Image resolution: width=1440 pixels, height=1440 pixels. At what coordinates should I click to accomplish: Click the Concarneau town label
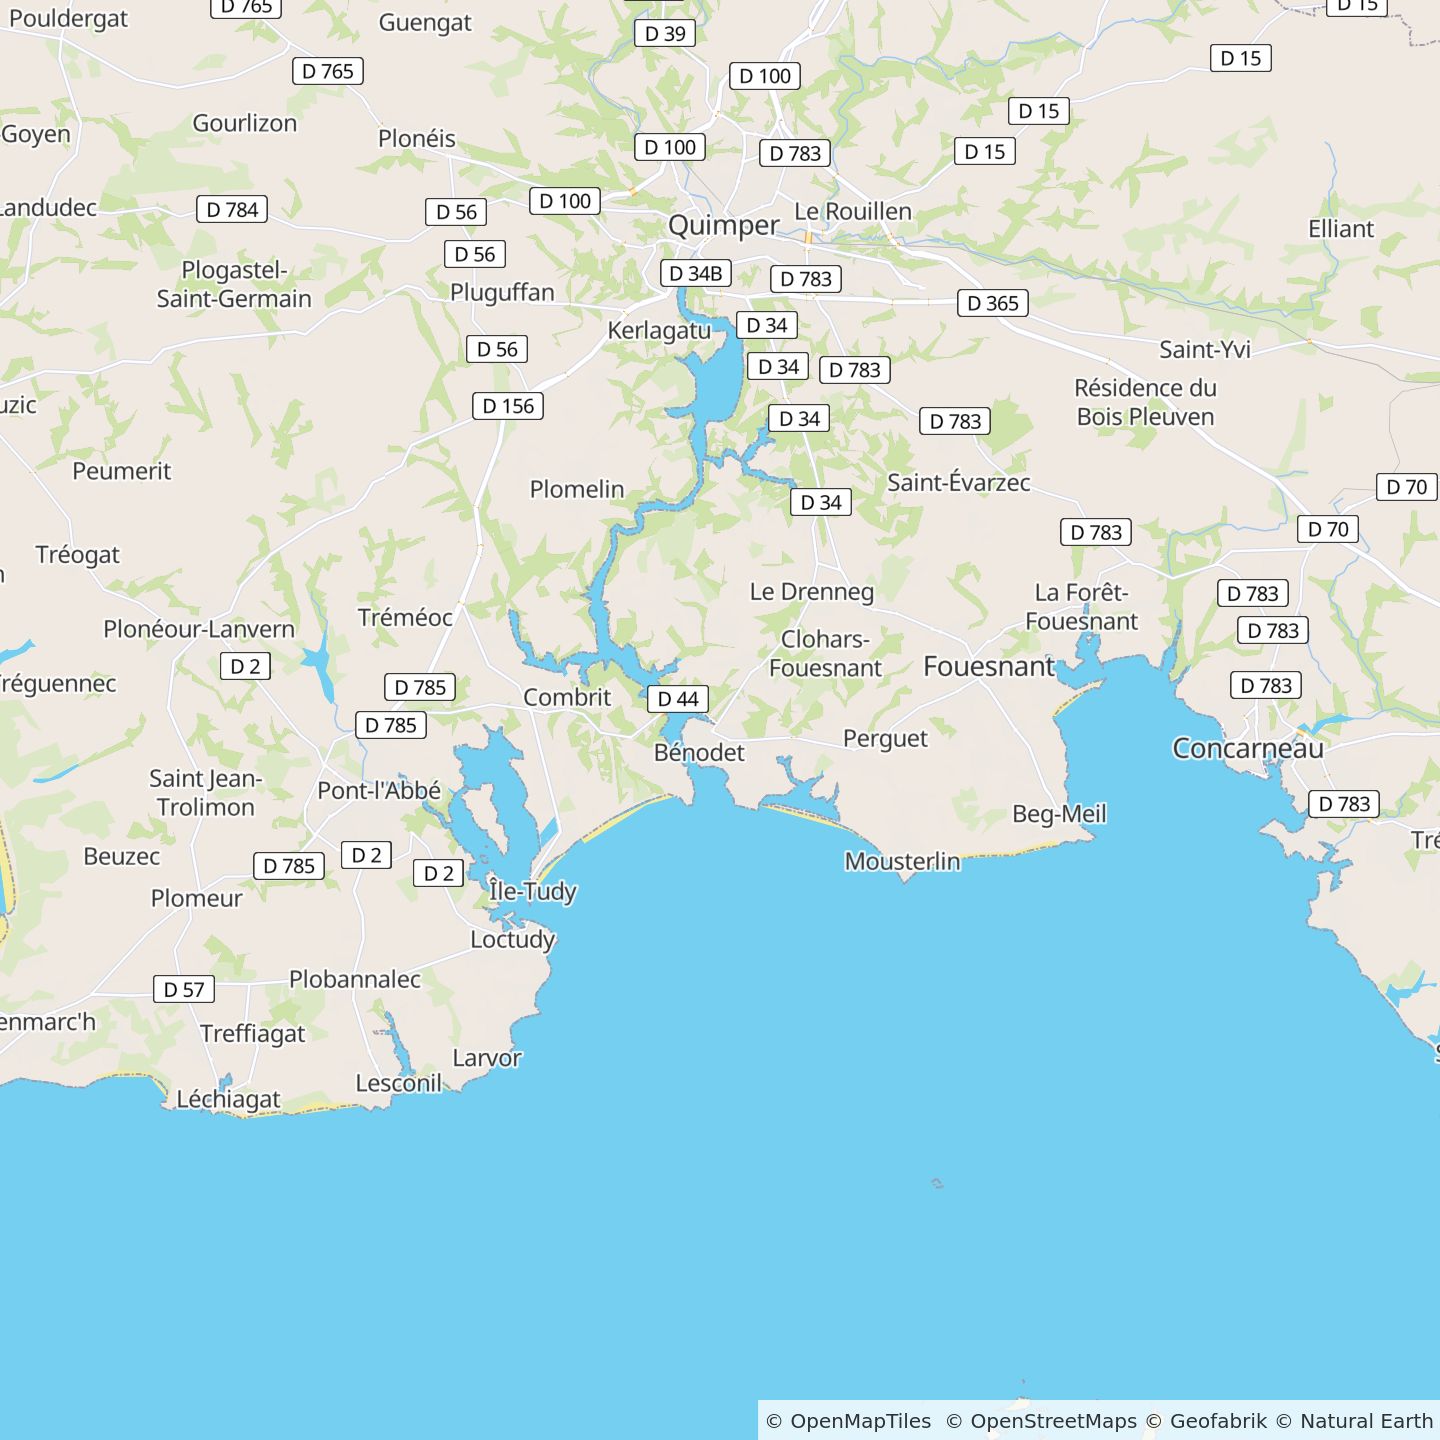point(1247,748)
